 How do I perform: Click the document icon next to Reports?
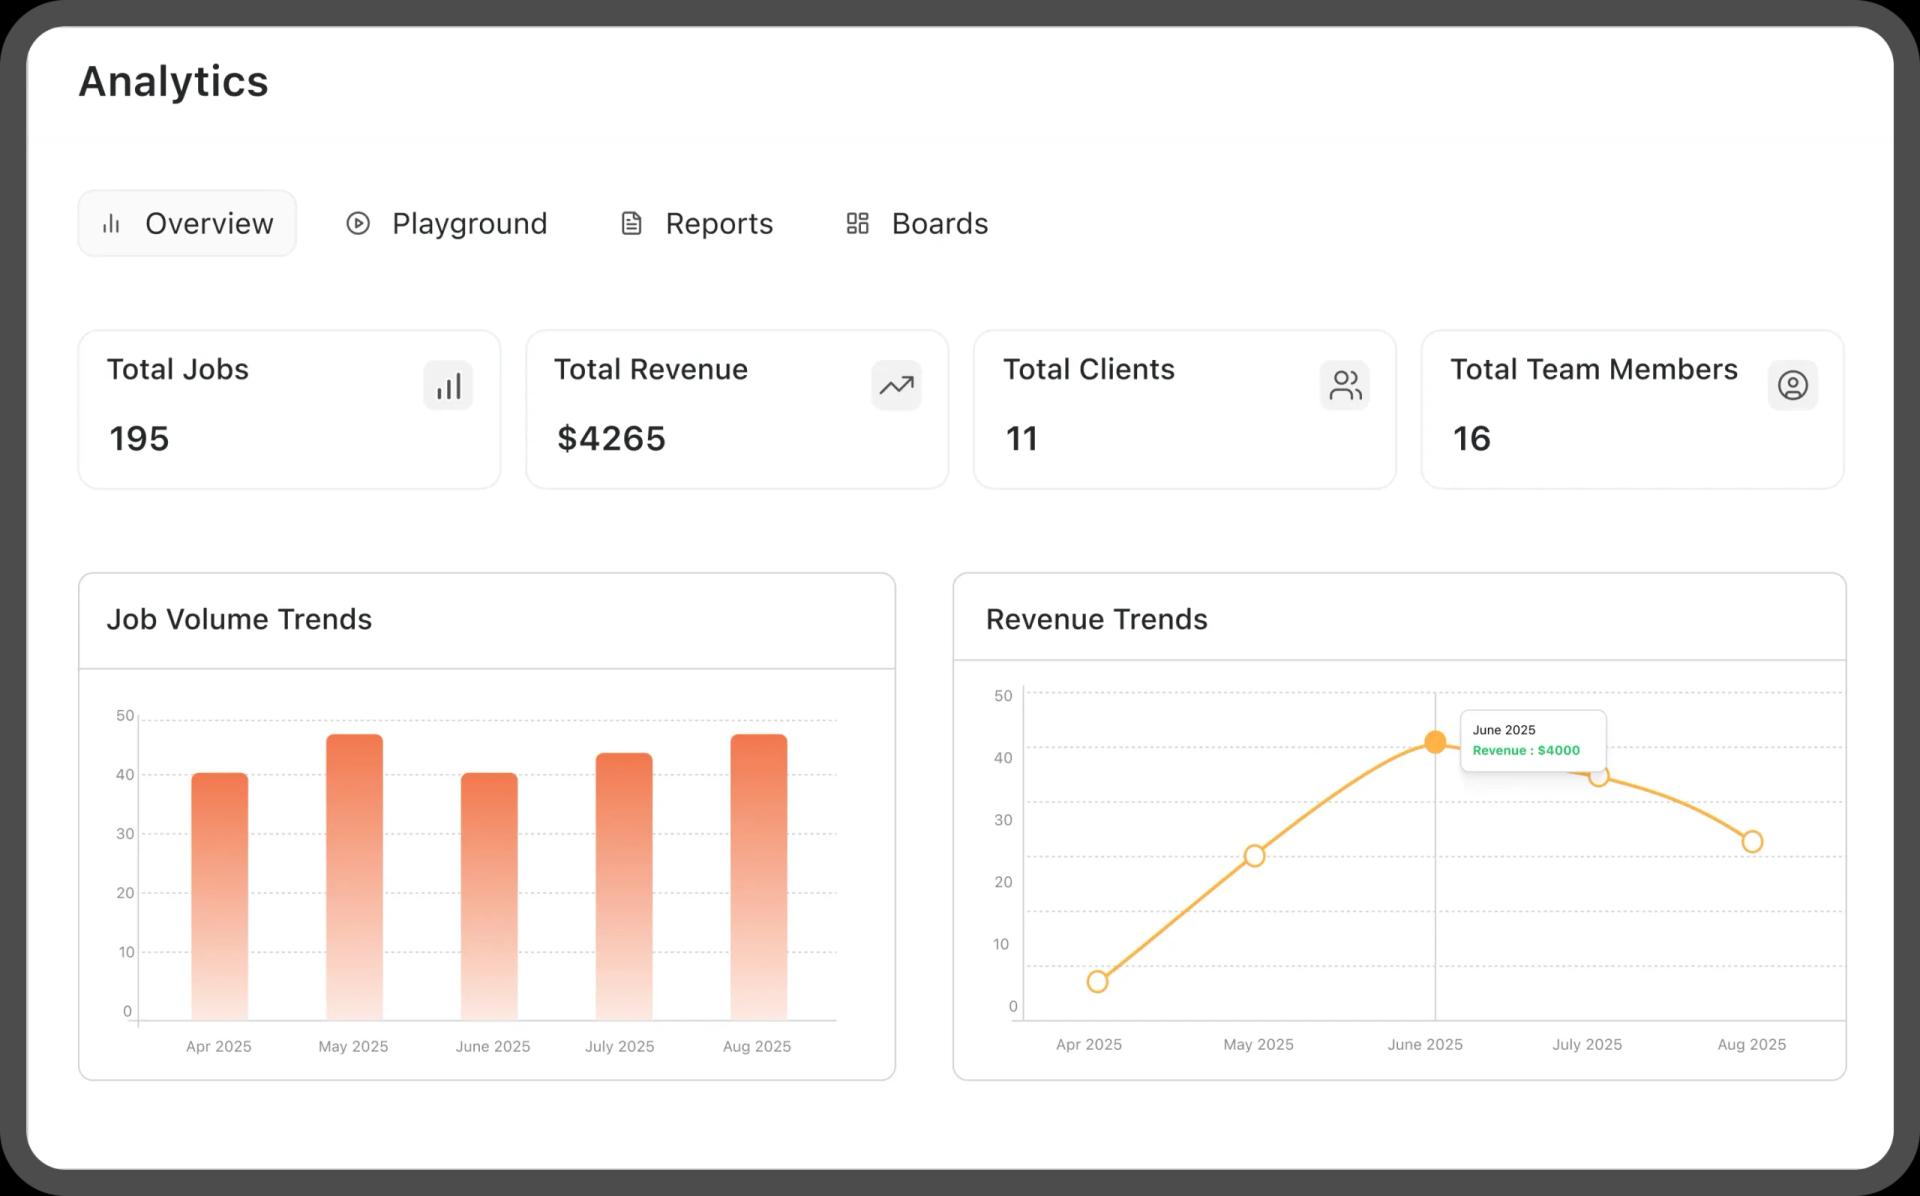click(x=631, y=223)
